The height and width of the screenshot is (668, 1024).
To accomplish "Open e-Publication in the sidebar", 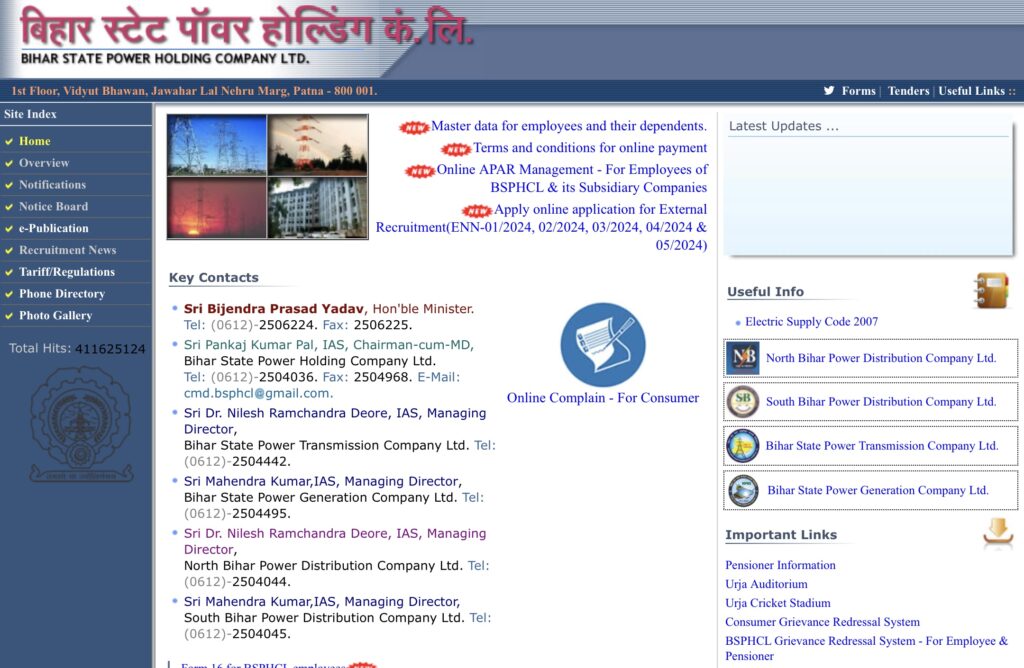I will [54, 228].
